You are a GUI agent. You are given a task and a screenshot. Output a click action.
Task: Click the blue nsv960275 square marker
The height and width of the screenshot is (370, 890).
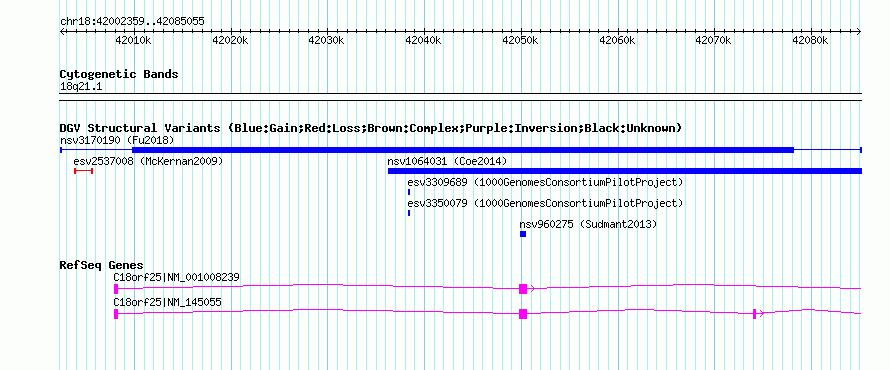click(523, 234)
